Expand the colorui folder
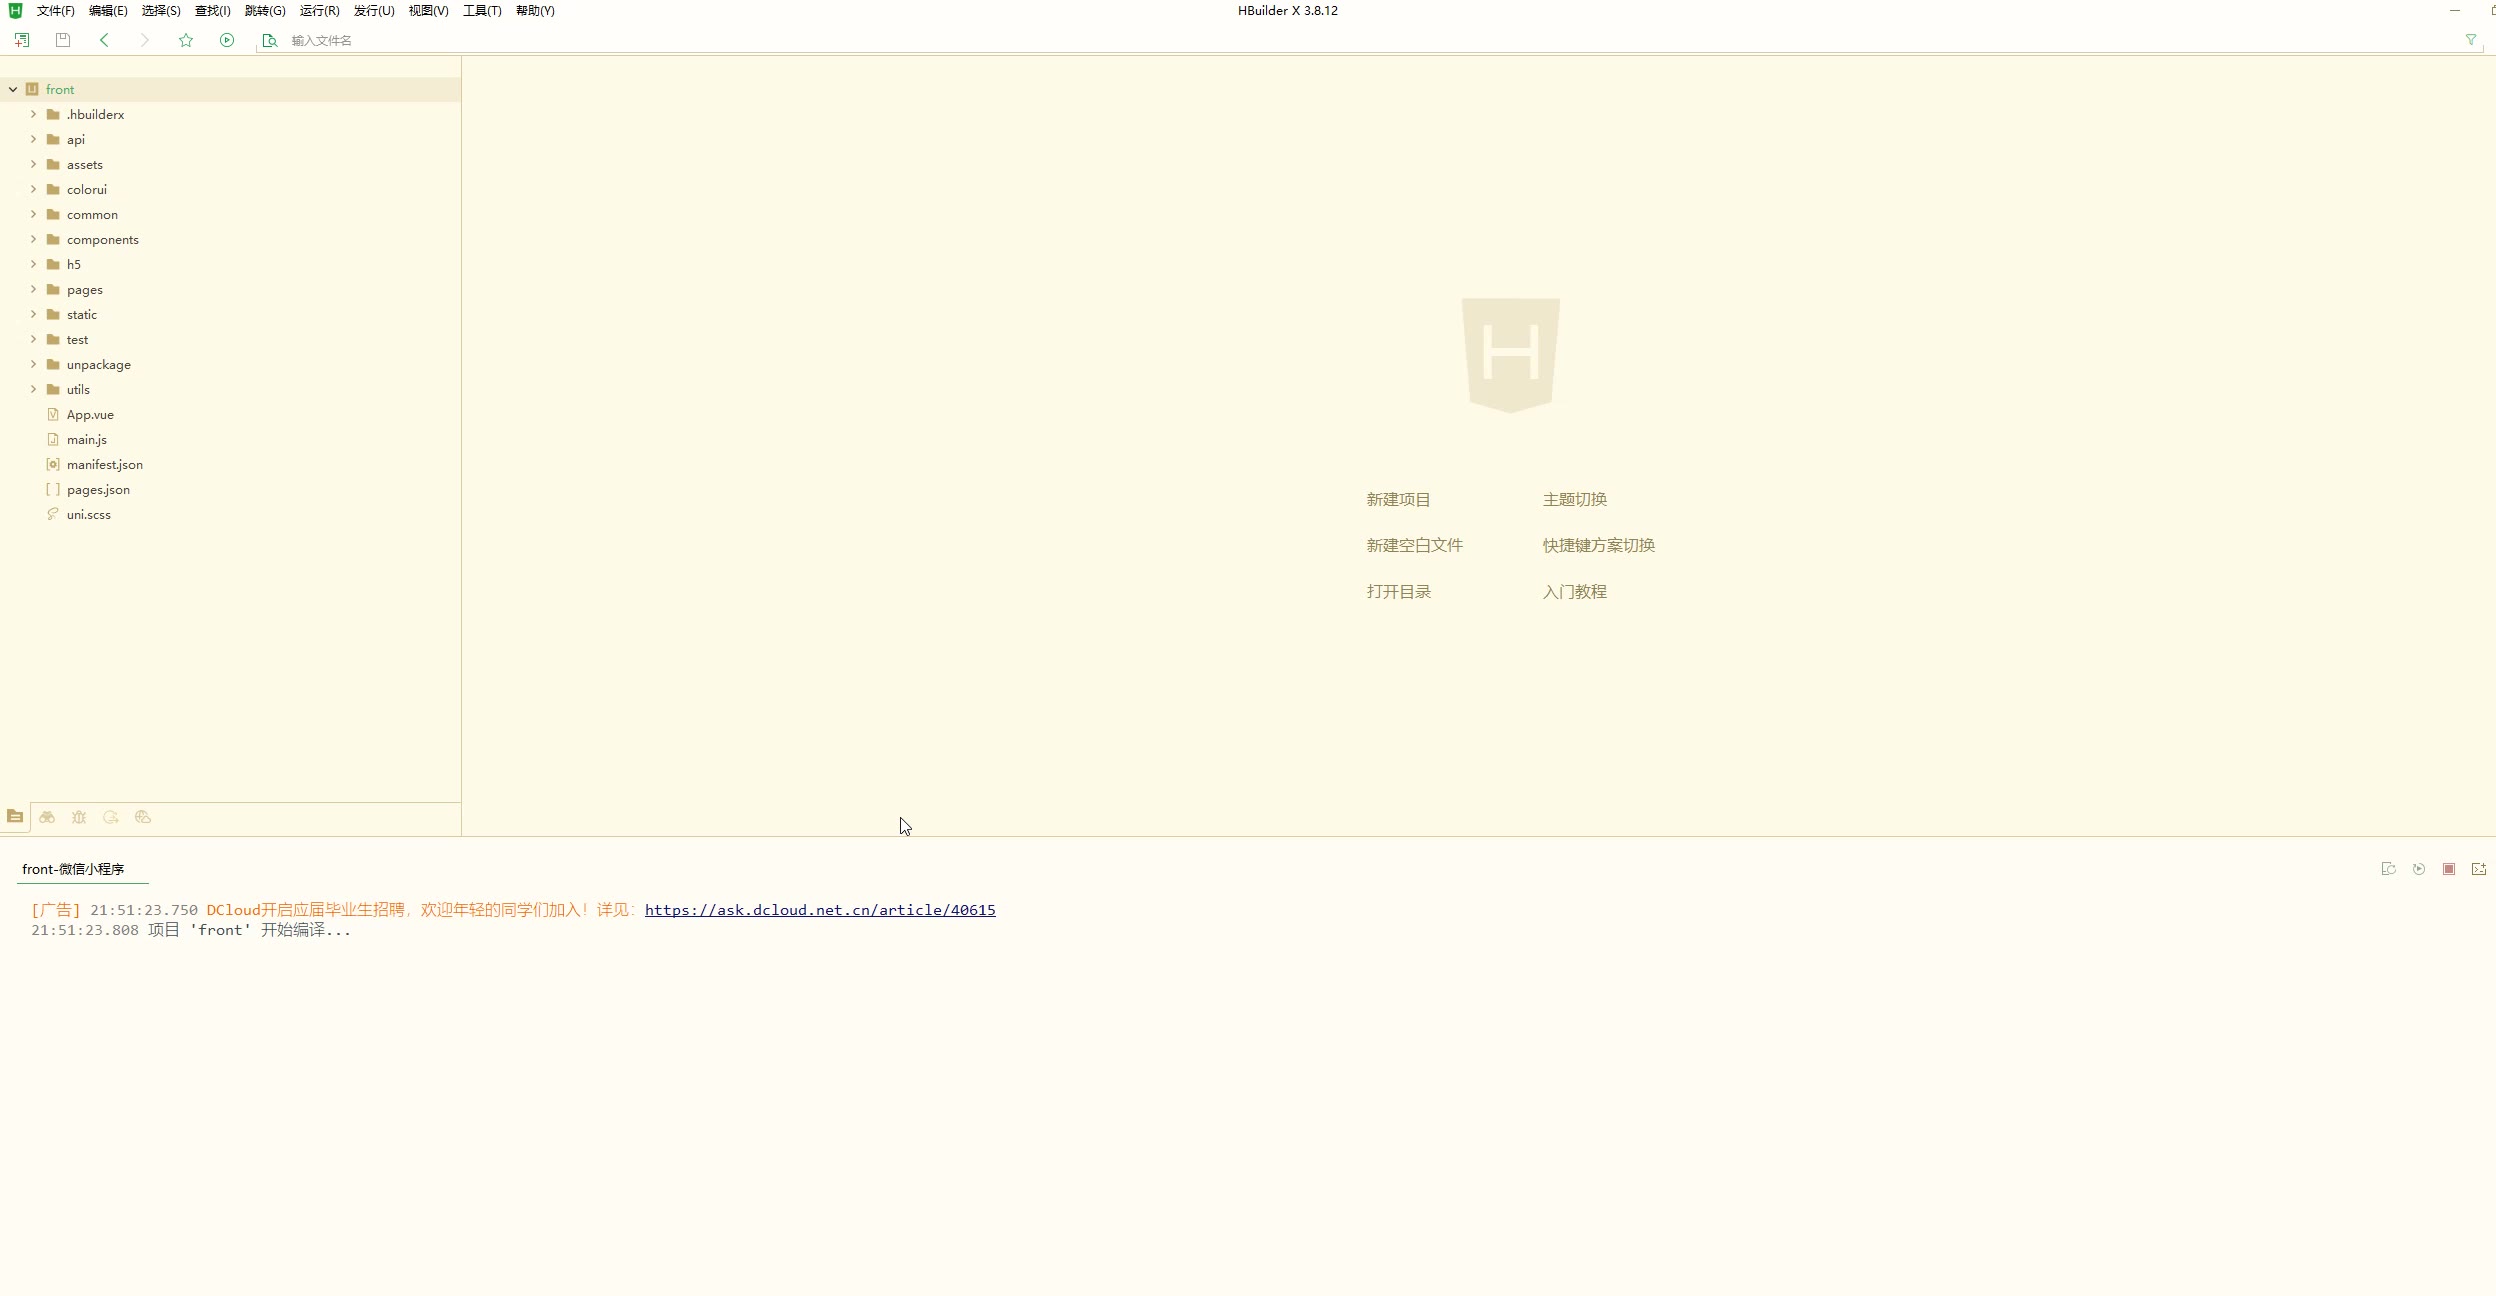The width and height of the screenshot is (2496, 1296). (33, 189)
